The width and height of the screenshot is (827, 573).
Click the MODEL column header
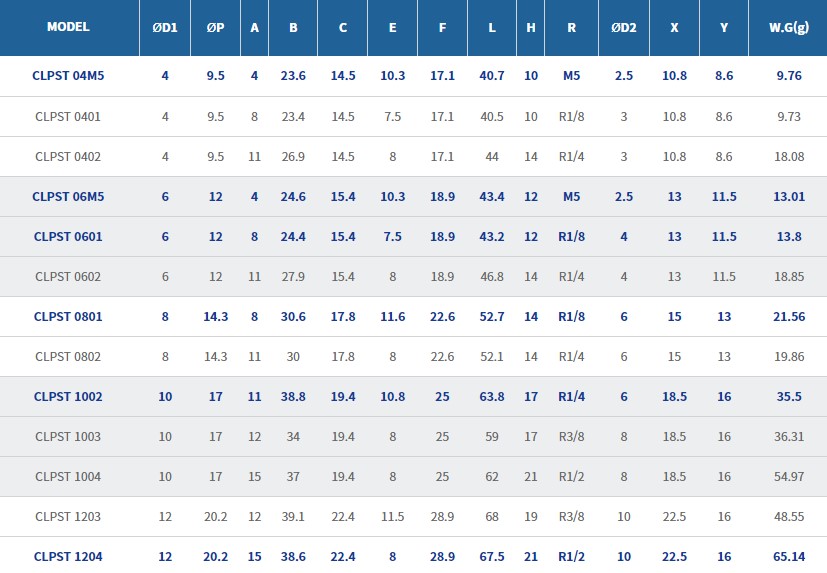click(x=68, y=27)
